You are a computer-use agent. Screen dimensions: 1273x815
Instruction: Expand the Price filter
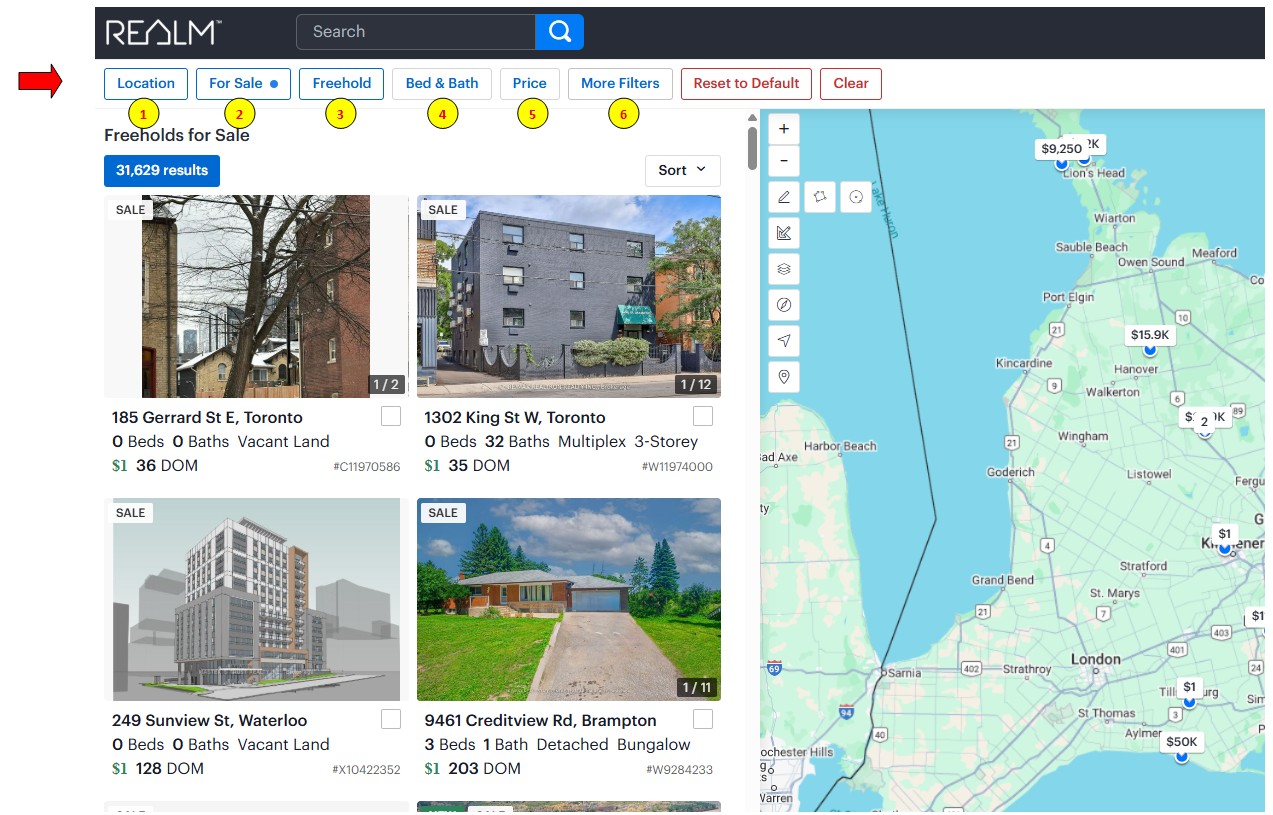point(529,84)
